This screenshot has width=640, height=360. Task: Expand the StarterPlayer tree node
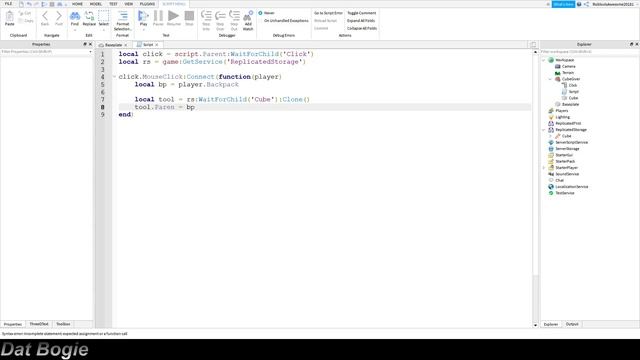pyautogui.click(x=544, y=168)
